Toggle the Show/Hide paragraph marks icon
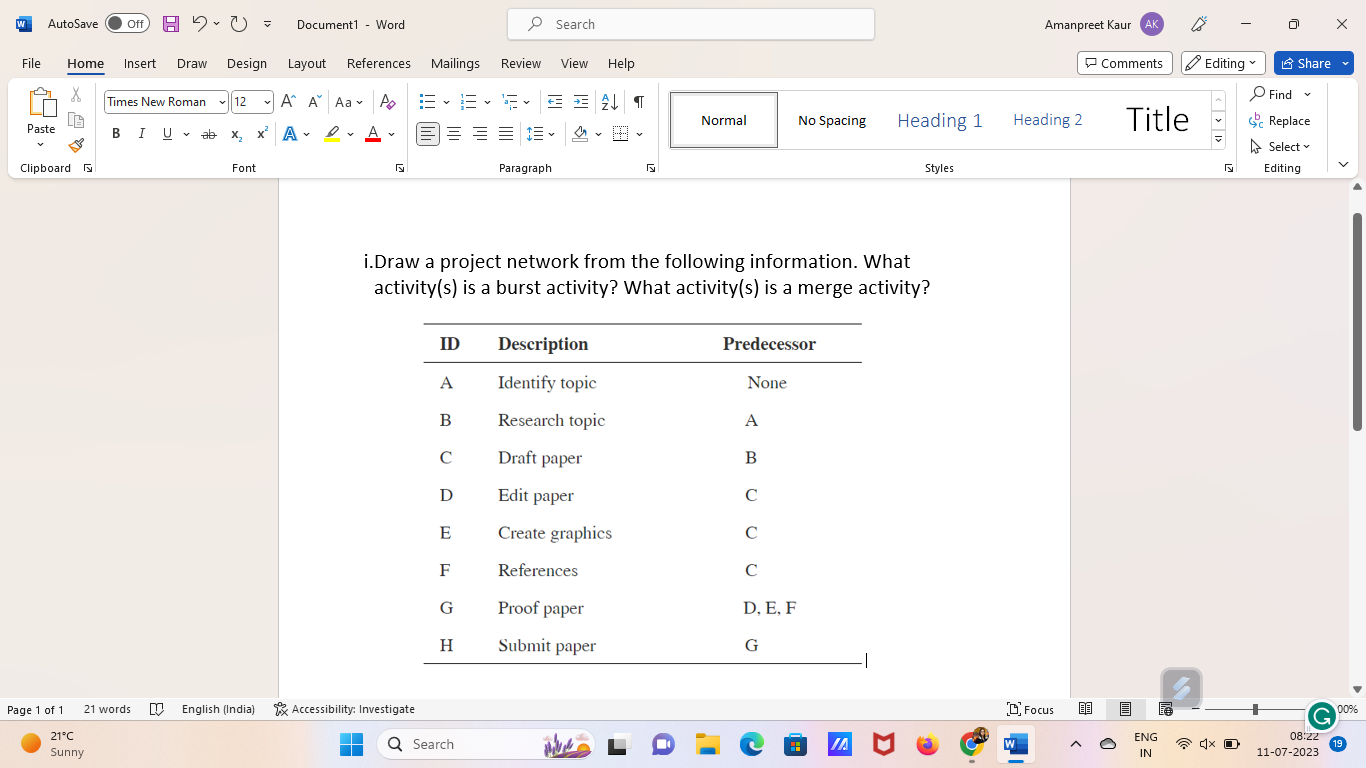 coord(637,101)
